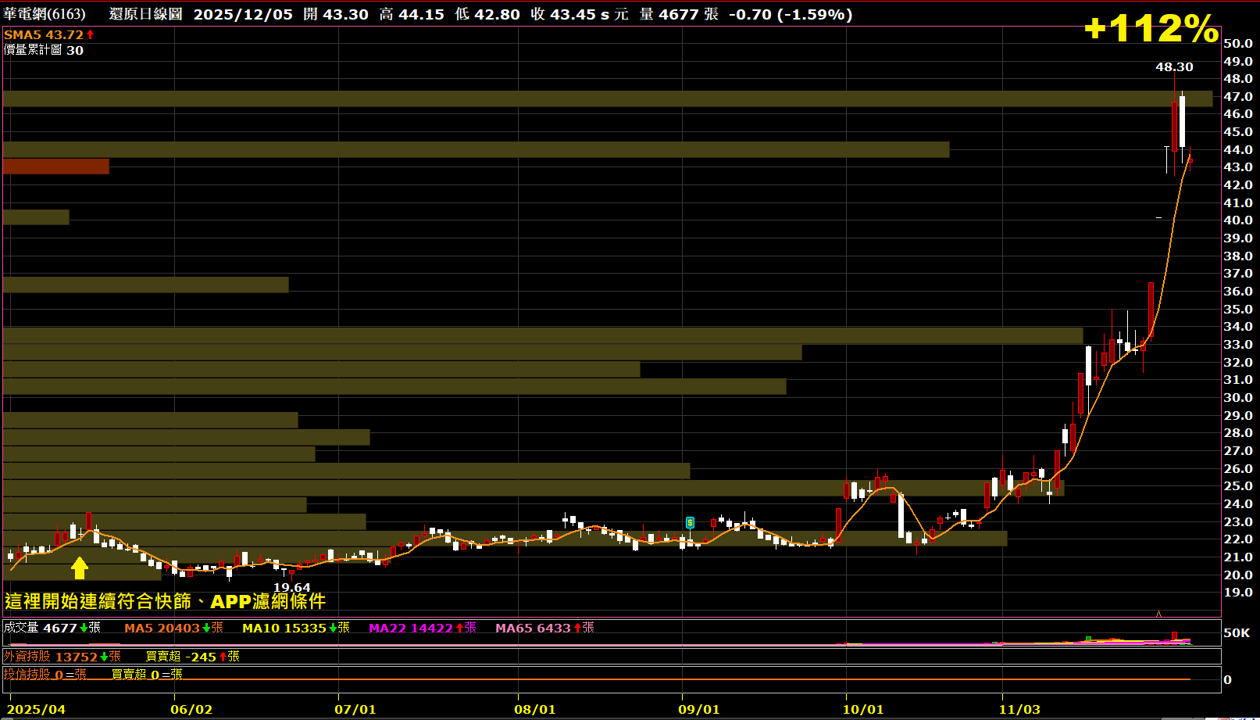Click the 10/01 date axis label
Image resolution: width=1260 pixels, height=720 pixels.
(865, 708)
